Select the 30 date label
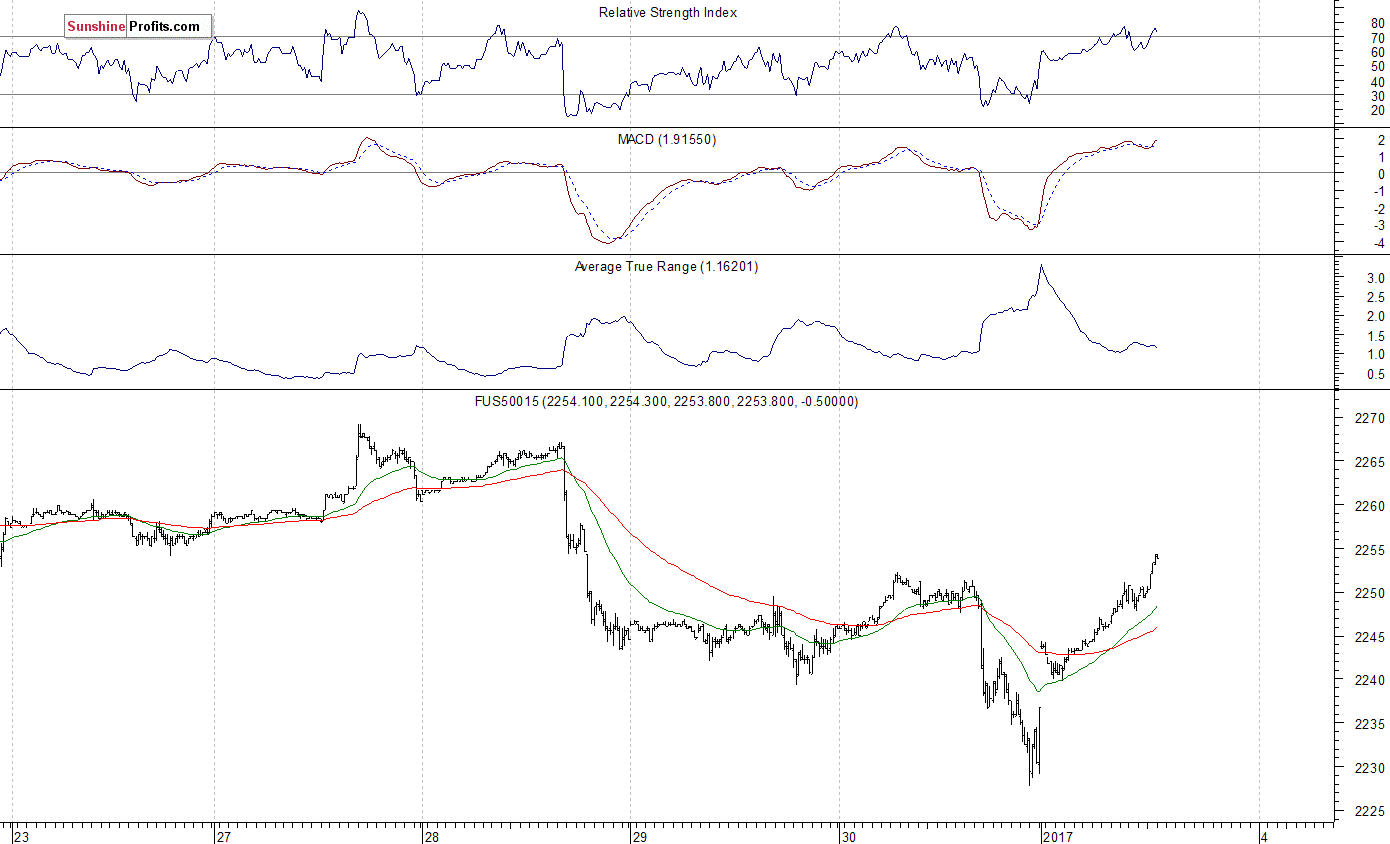 [x=848, y=836]
